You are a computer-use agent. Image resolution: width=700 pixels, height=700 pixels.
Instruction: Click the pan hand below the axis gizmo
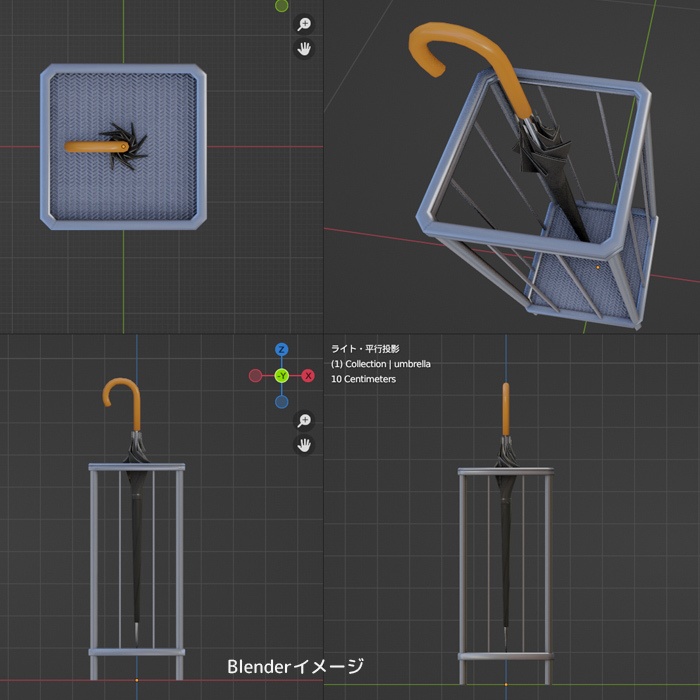[304, 445]
